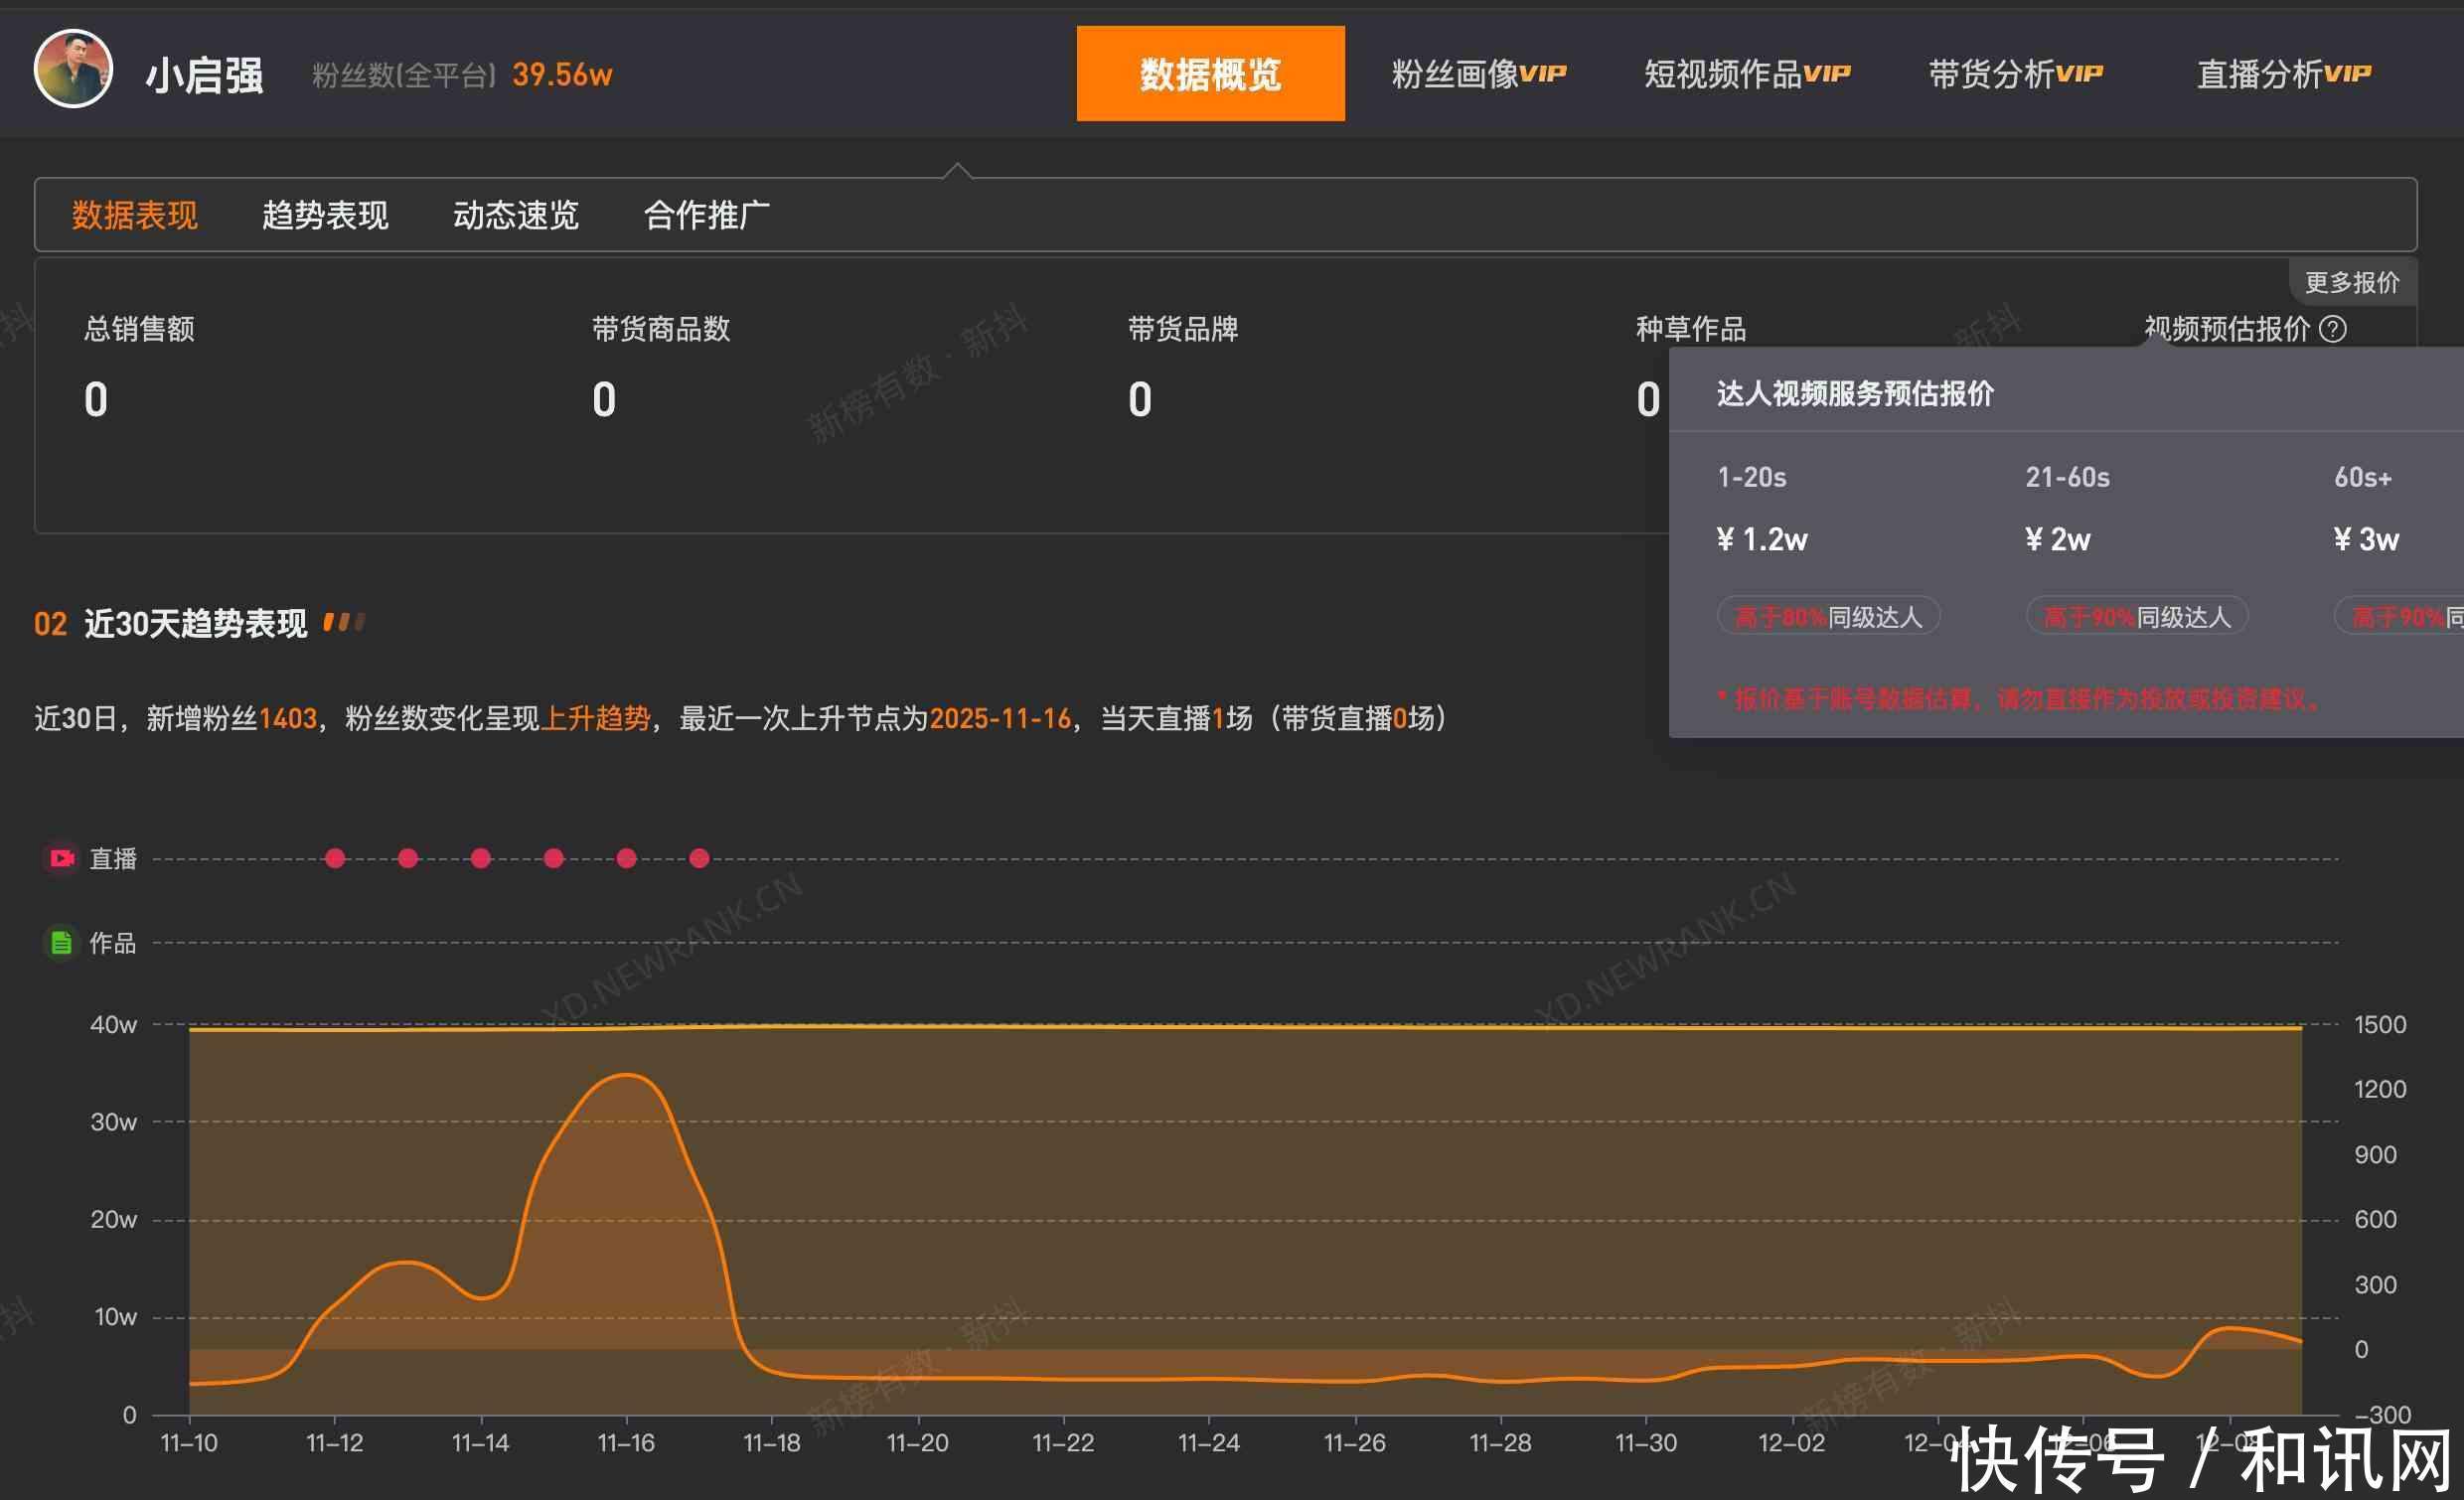Image resolution: width=2464 pixels, height=1500 pixels.
Task: Click the 高于80%同级达人 badge
Action: (x=1828, y=617)
